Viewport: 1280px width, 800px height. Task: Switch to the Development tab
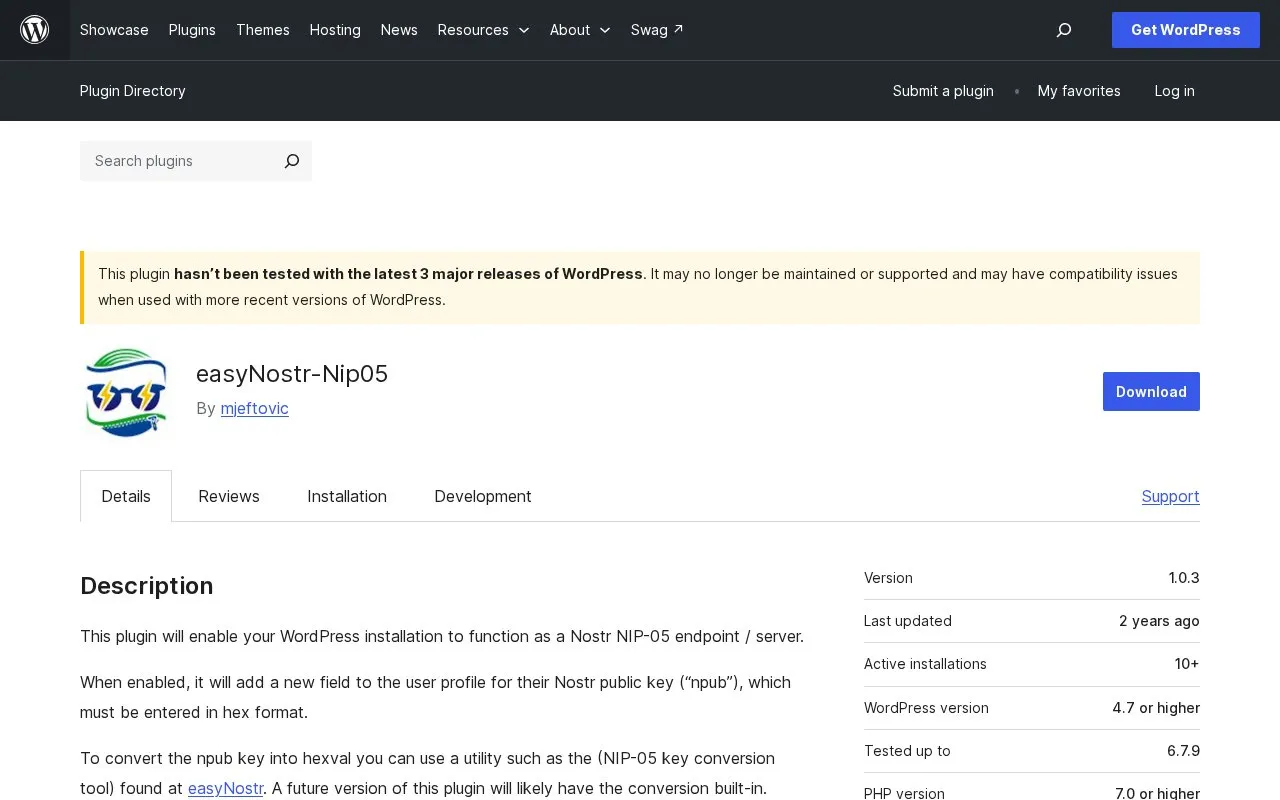point(483,496)
